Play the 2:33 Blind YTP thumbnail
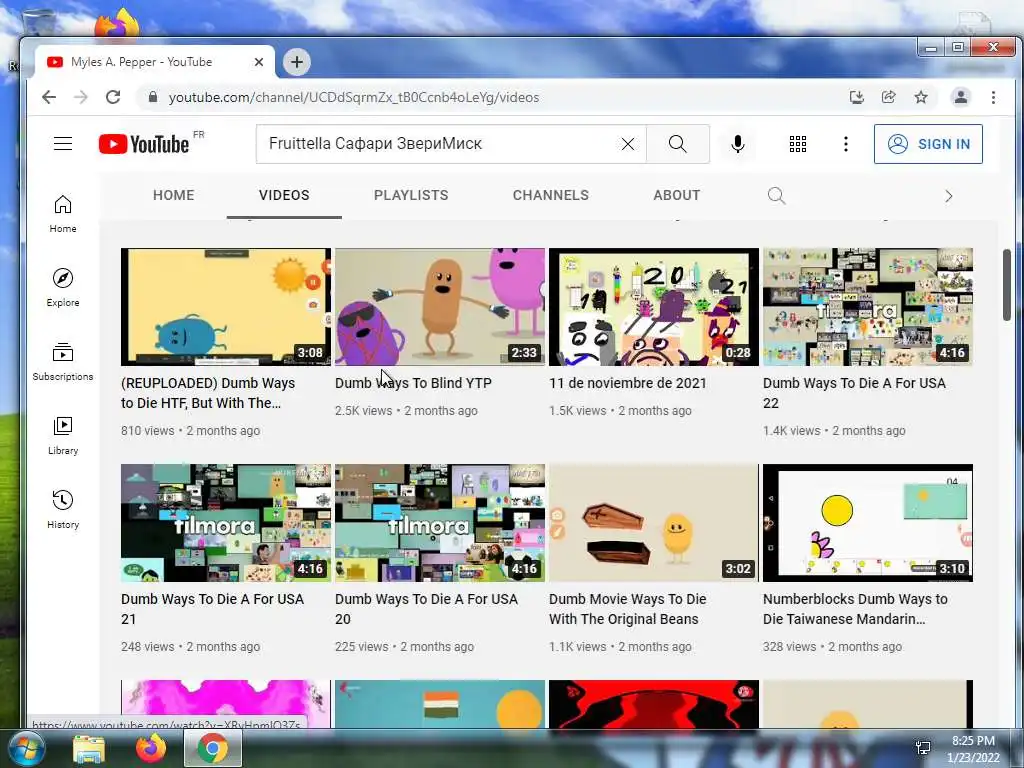Screen dimensions: 1024x768 (440, 307)
